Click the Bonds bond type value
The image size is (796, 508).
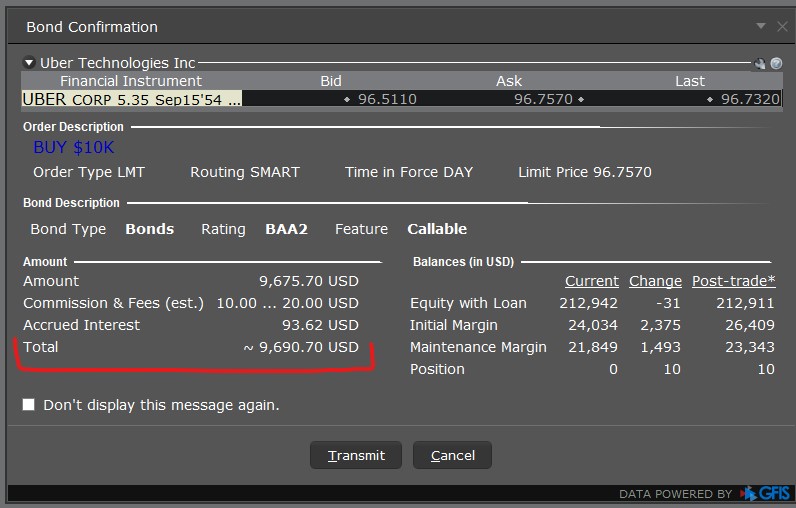tap(150, 229)
